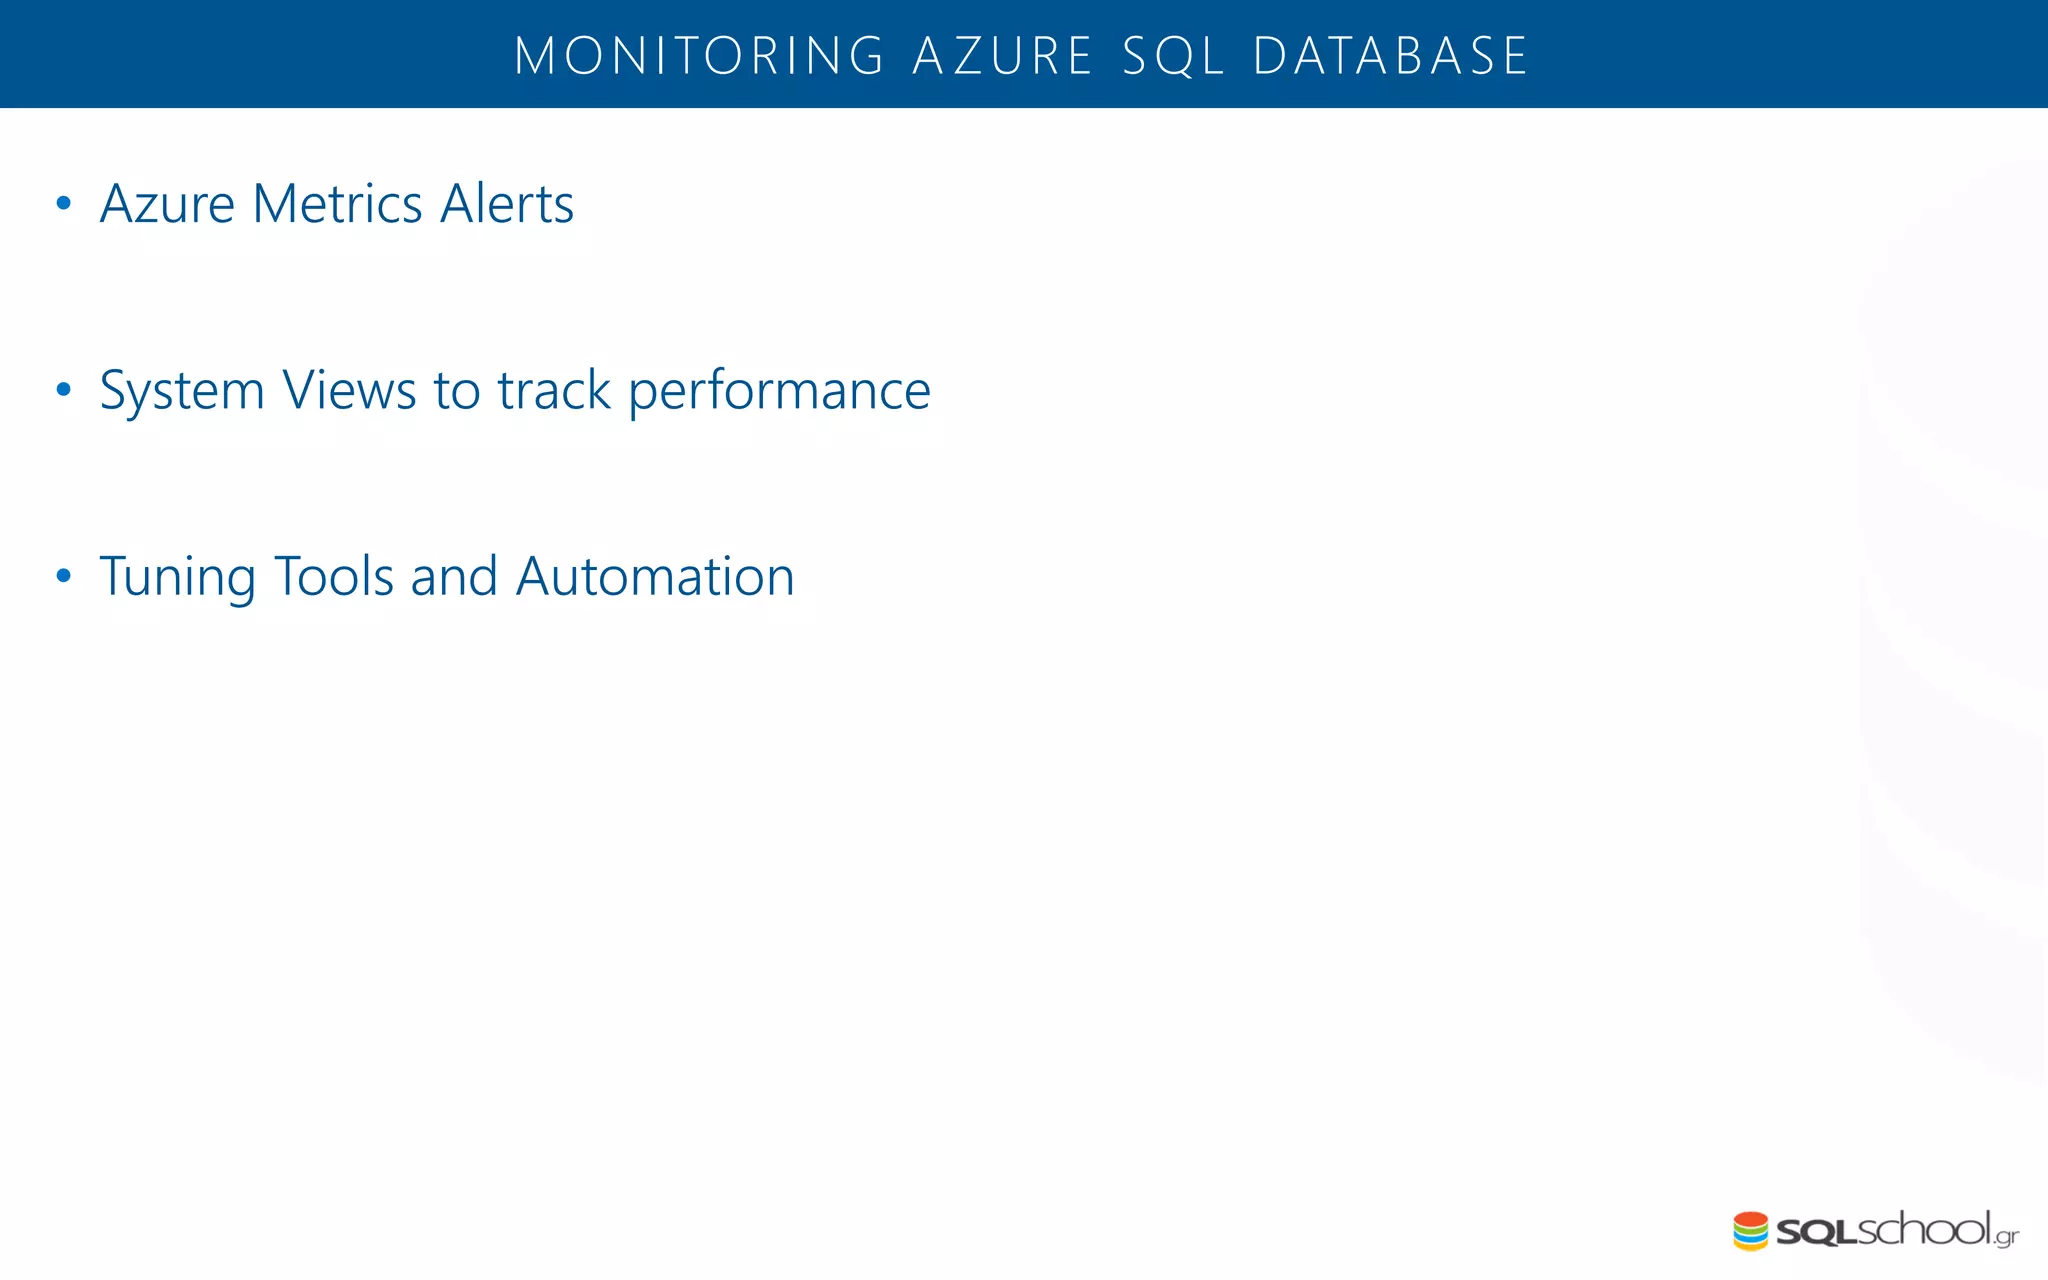The image size is (2048, 1280).
Task: Select the word MONITORING in the slide title
Action: pos(699,56)
